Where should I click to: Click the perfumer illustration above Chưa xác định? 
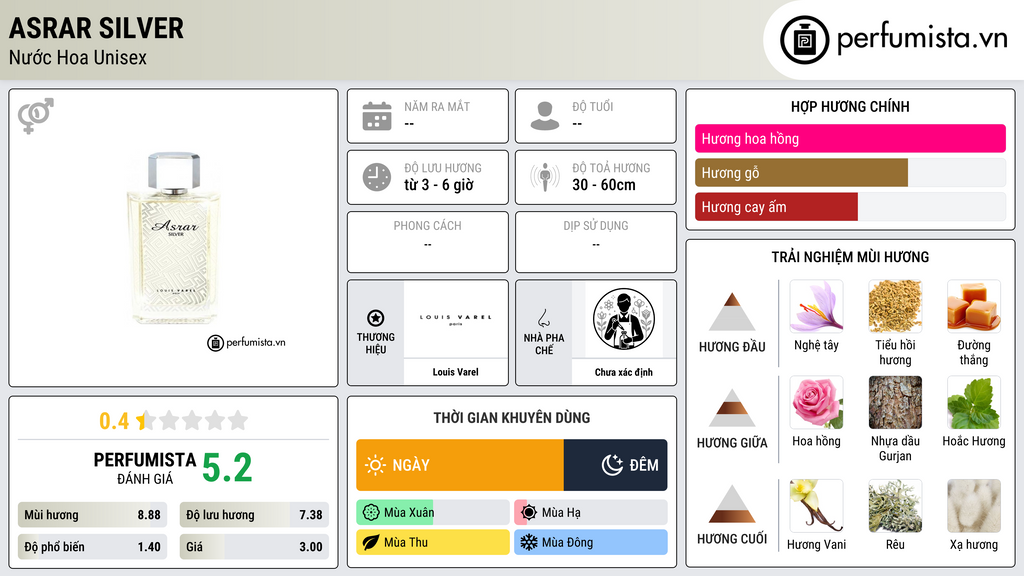(624, 319)
